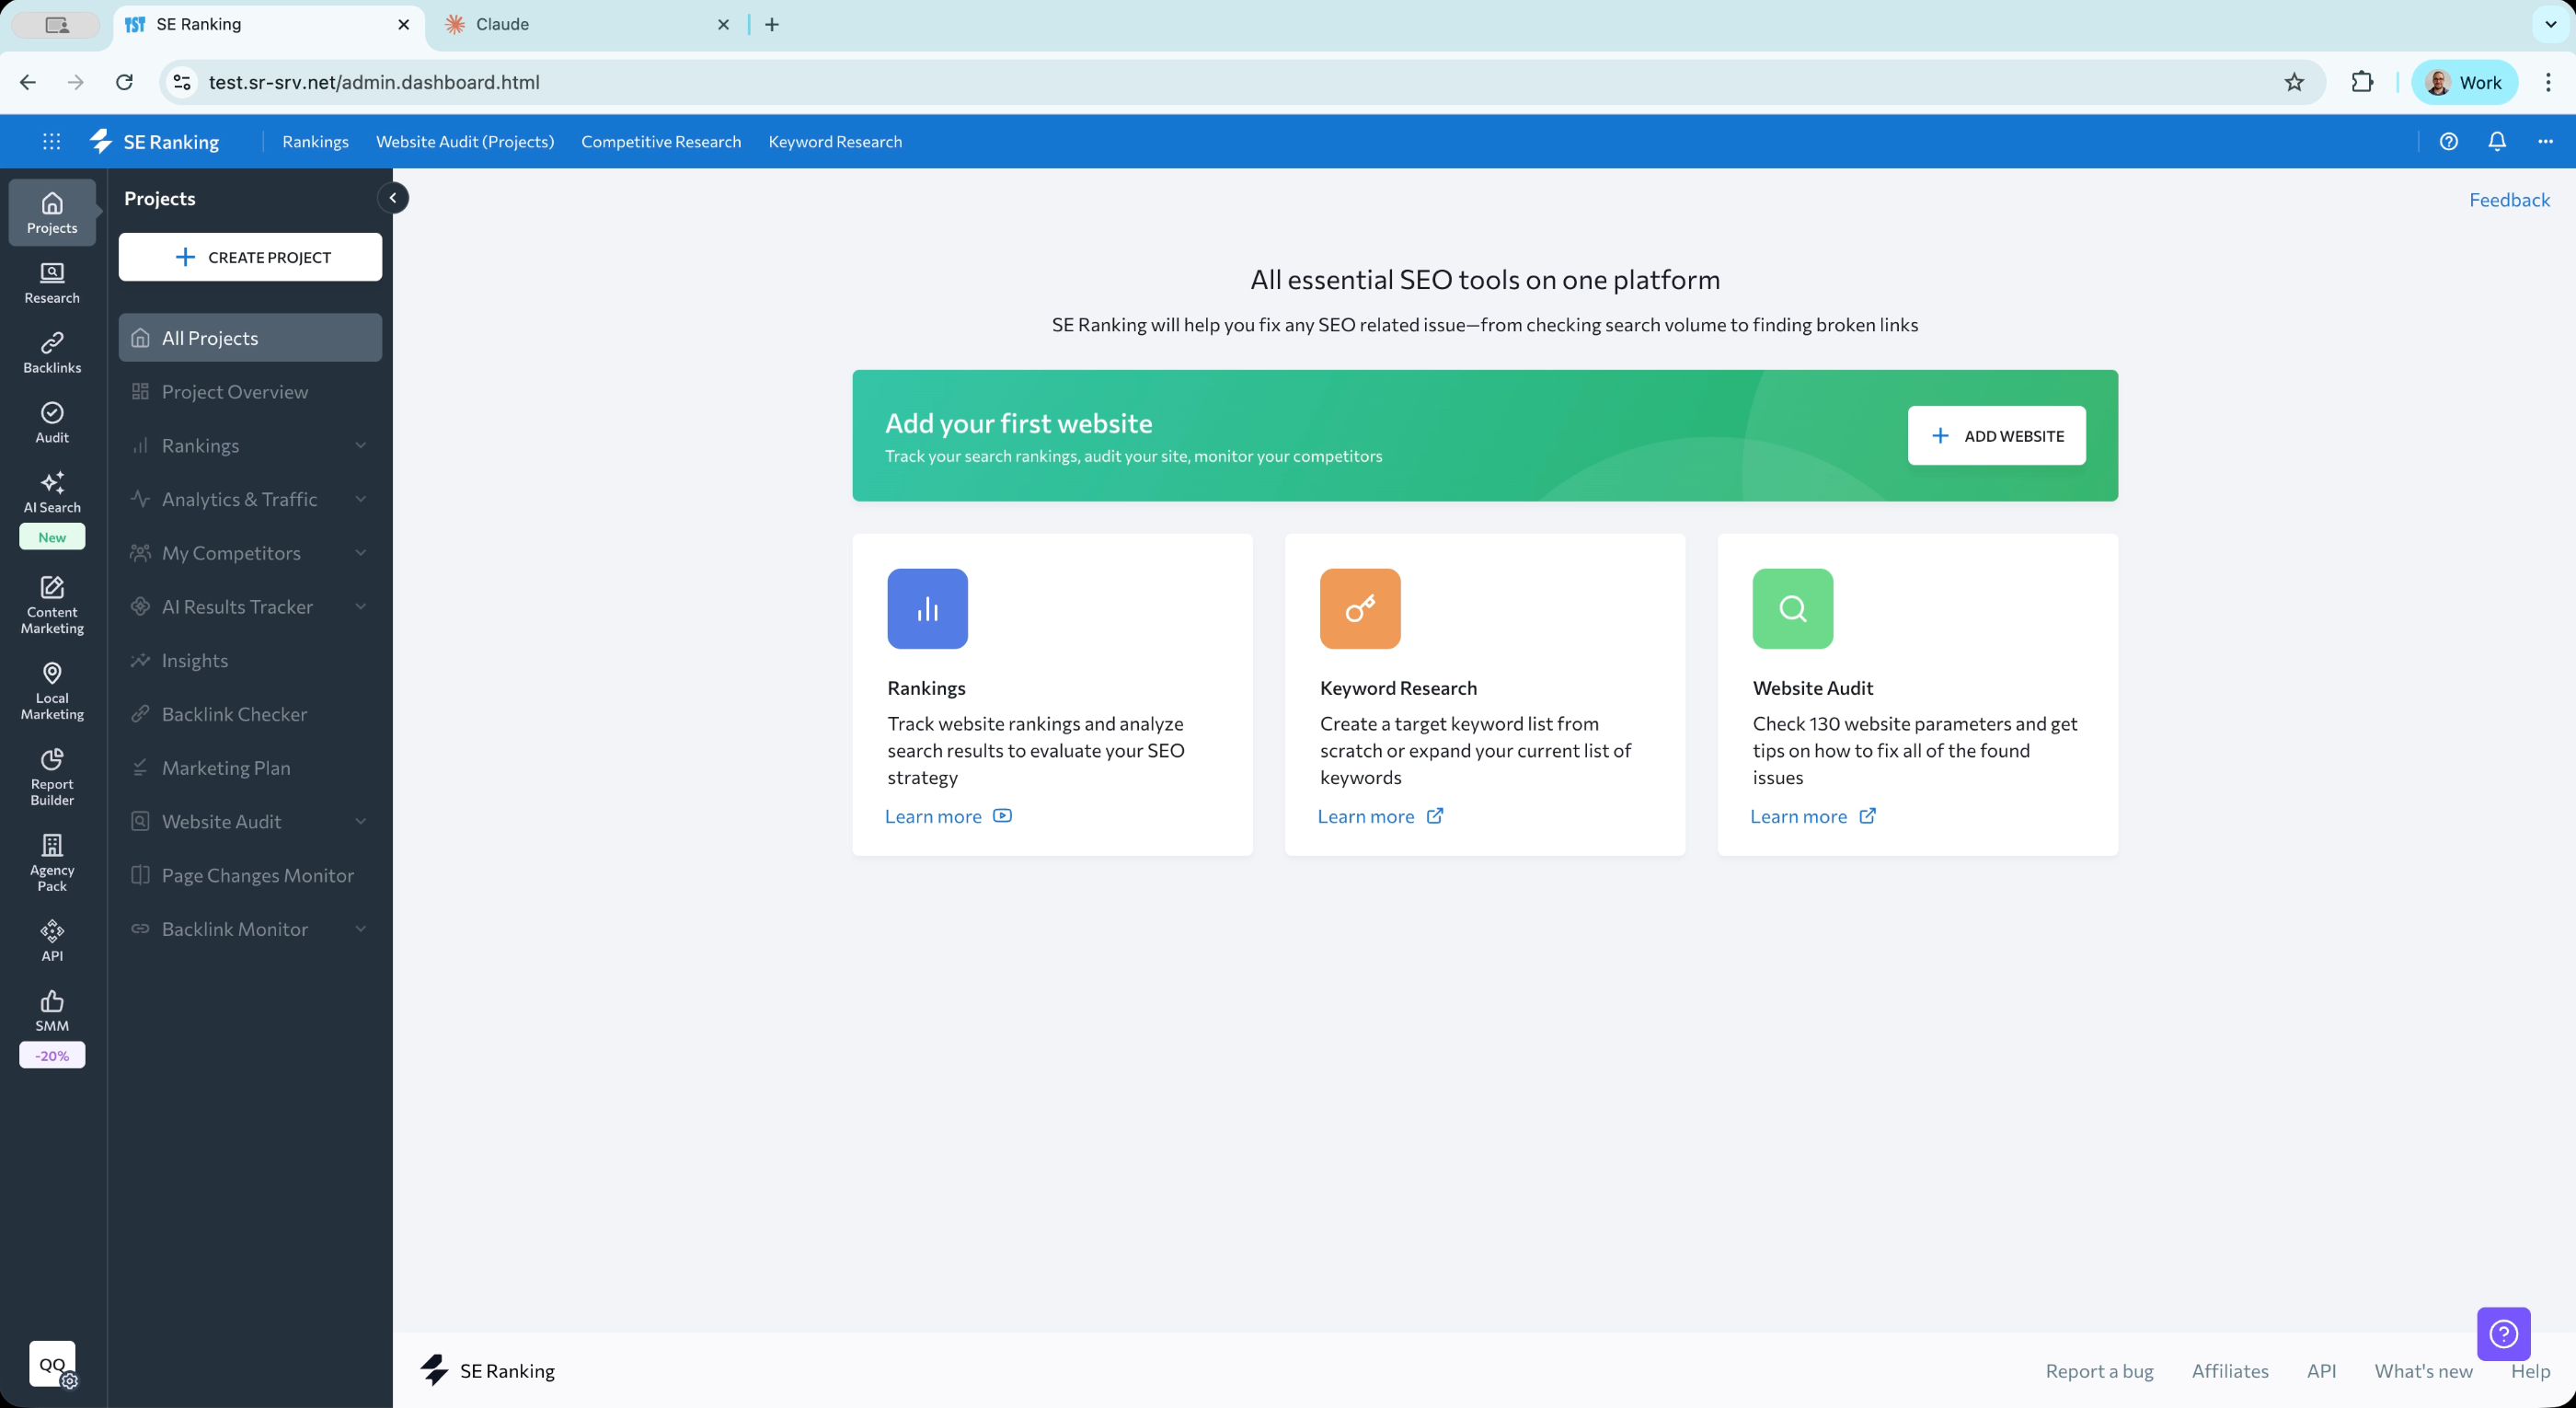Image resolution: width=2576 pixels, height=1408 pixels.
Task: Open the Agency Pack sidebar icon
Action: pyautogui.click(x=52, y=863)
